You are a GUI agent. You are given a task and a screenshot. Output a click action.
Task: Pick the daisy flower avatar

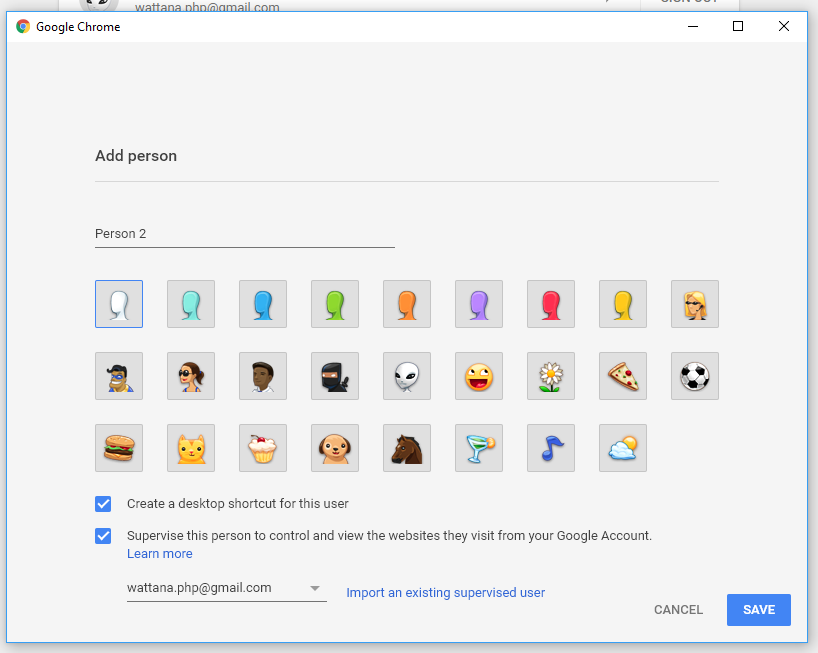point(551,376)
